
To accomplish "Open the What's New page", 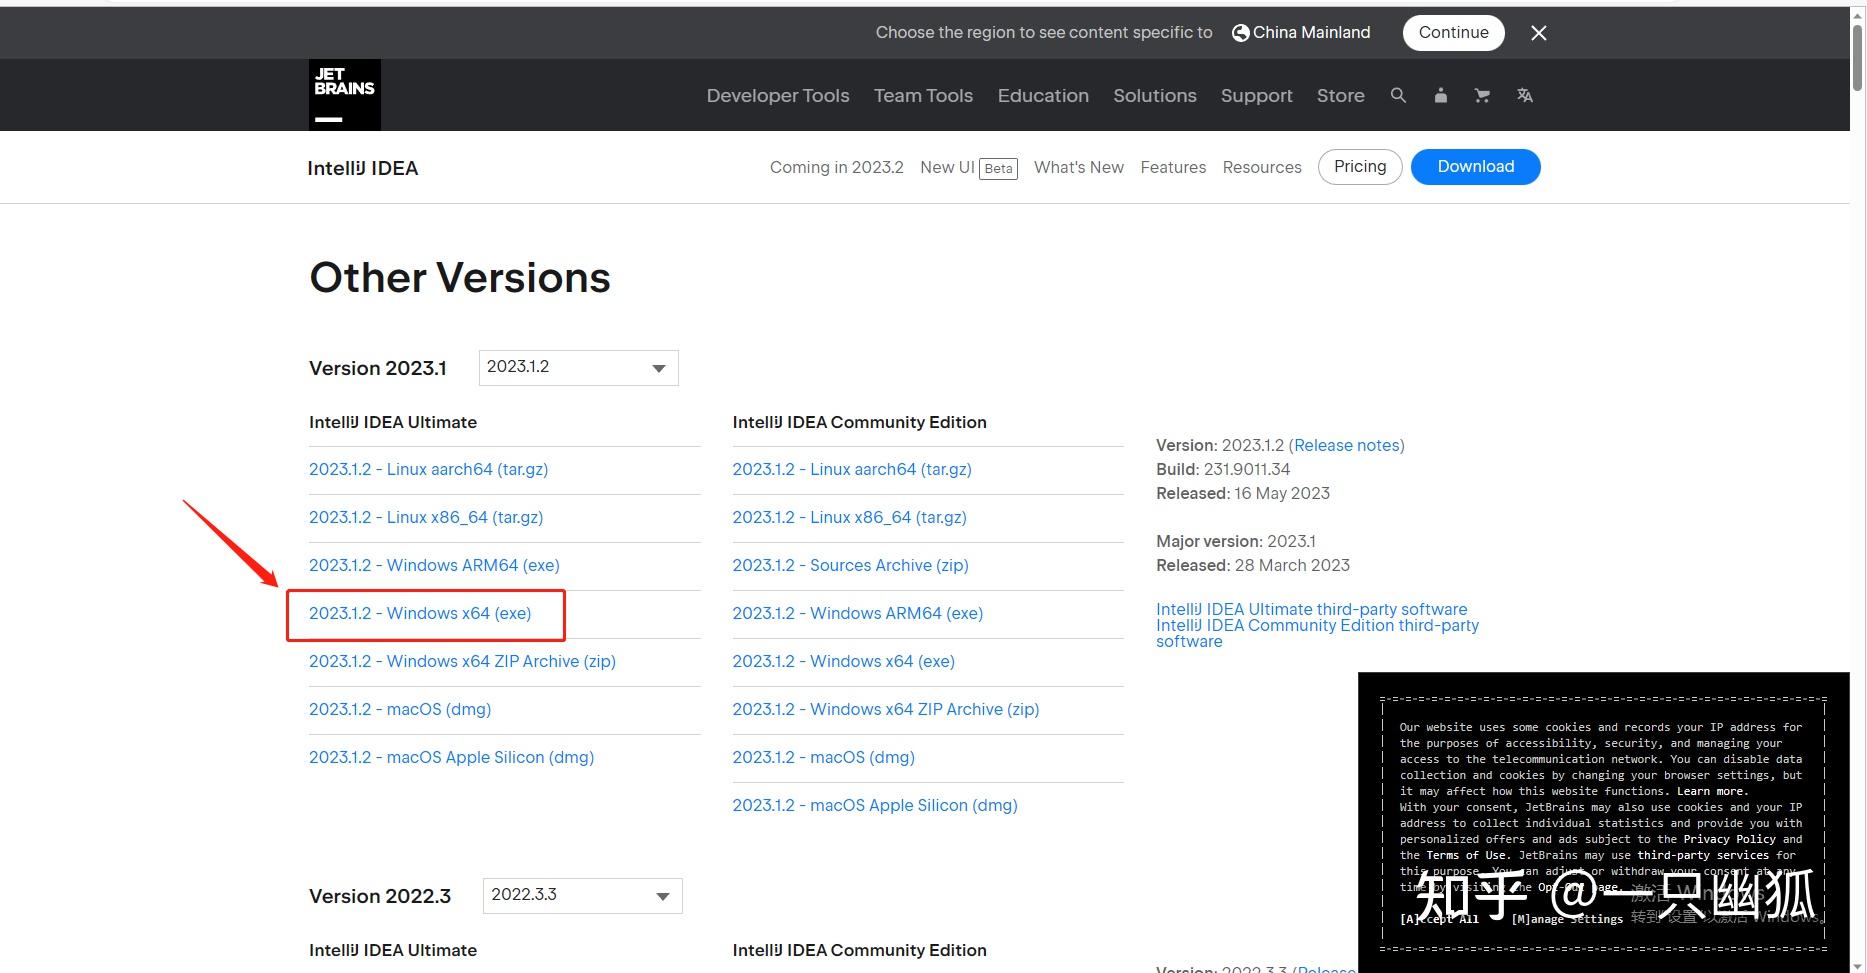I will pyautogui.click(x=1078, y=167).
